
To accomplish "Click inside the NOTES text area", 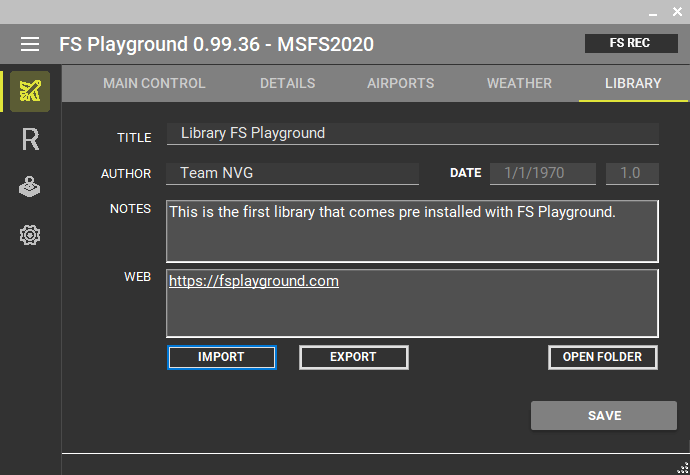I will click(x=412, y=231).
